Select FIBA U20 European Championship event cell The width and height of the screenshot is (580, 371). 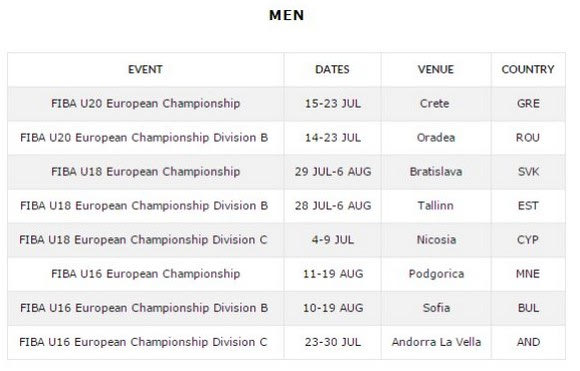pos(146,104)
